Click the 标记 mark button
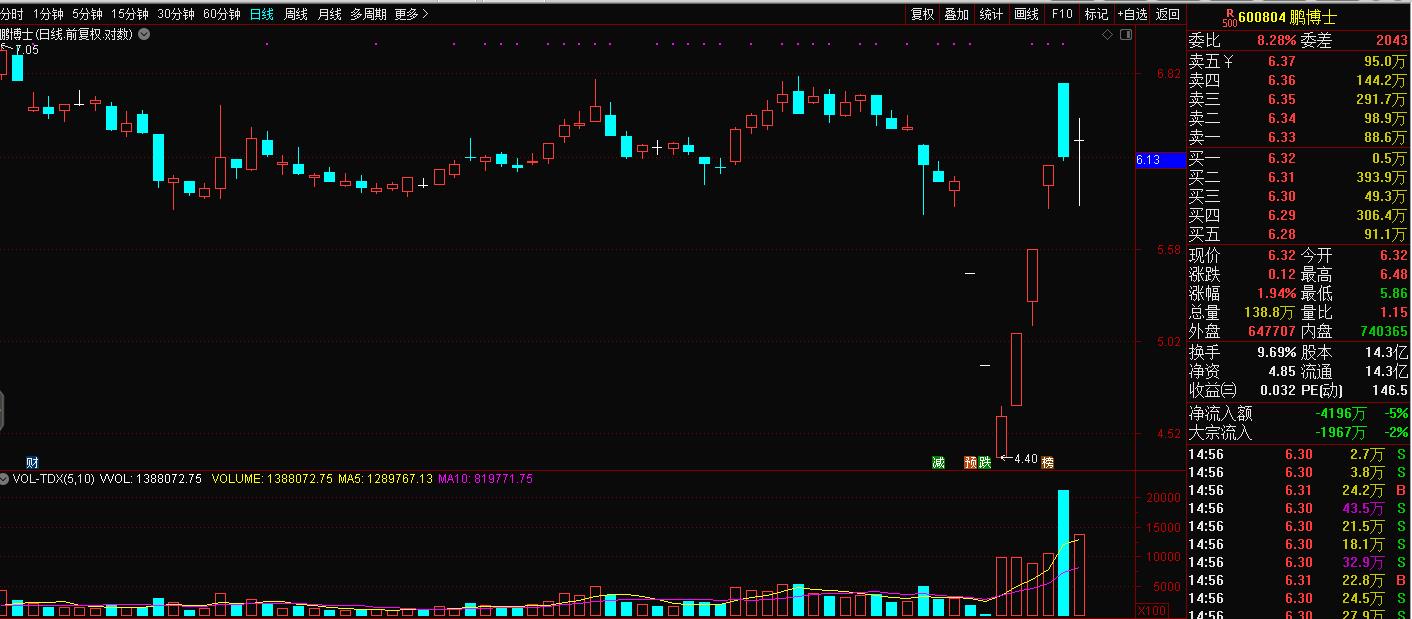 1096,14
